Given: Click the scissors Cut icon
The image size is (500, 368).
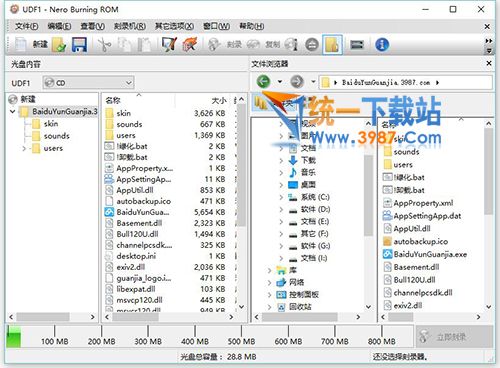Looking at the screenshot, I should pyautogui.click(x=104, y=45).
